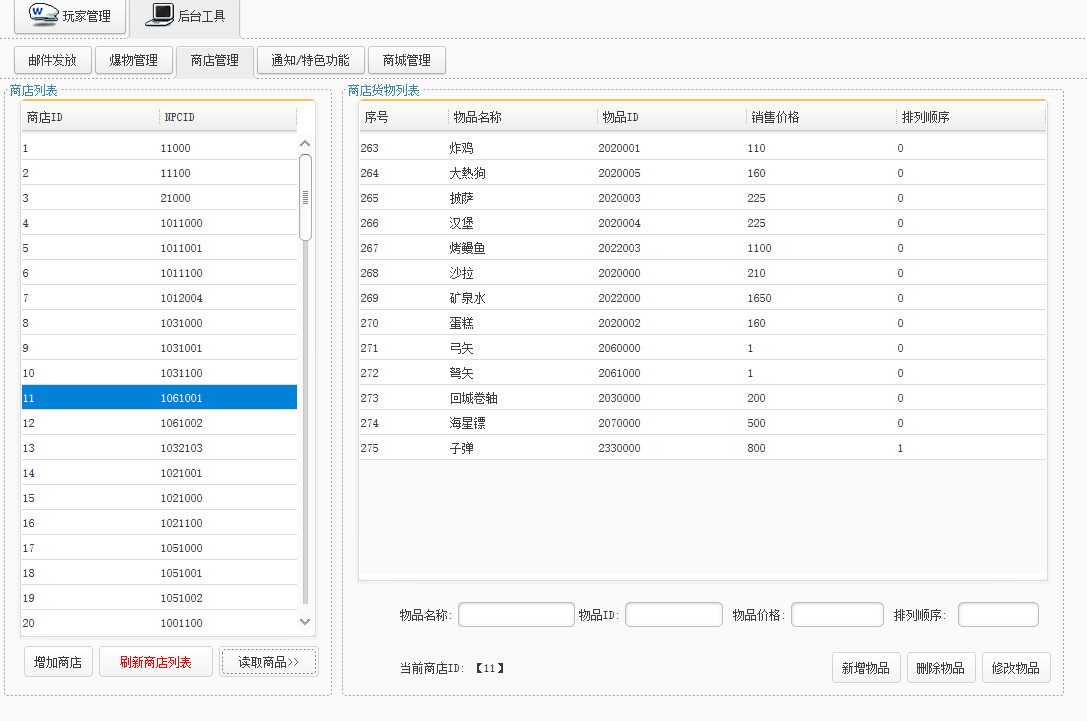Select the 沙拉 item row
The height and width of the screenshot is (721, 1087).
point(702,272)
